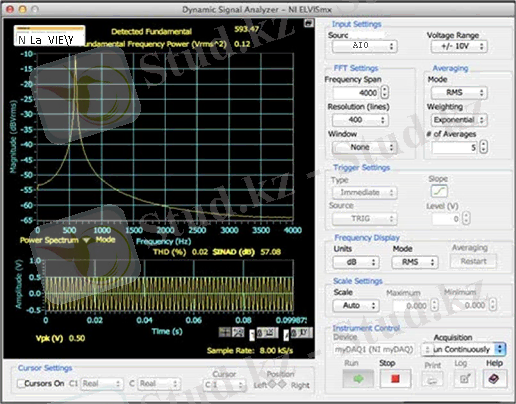Click the Print icon button
The height and width of the screenshot is (404, 516).
(x=432, y=379)
